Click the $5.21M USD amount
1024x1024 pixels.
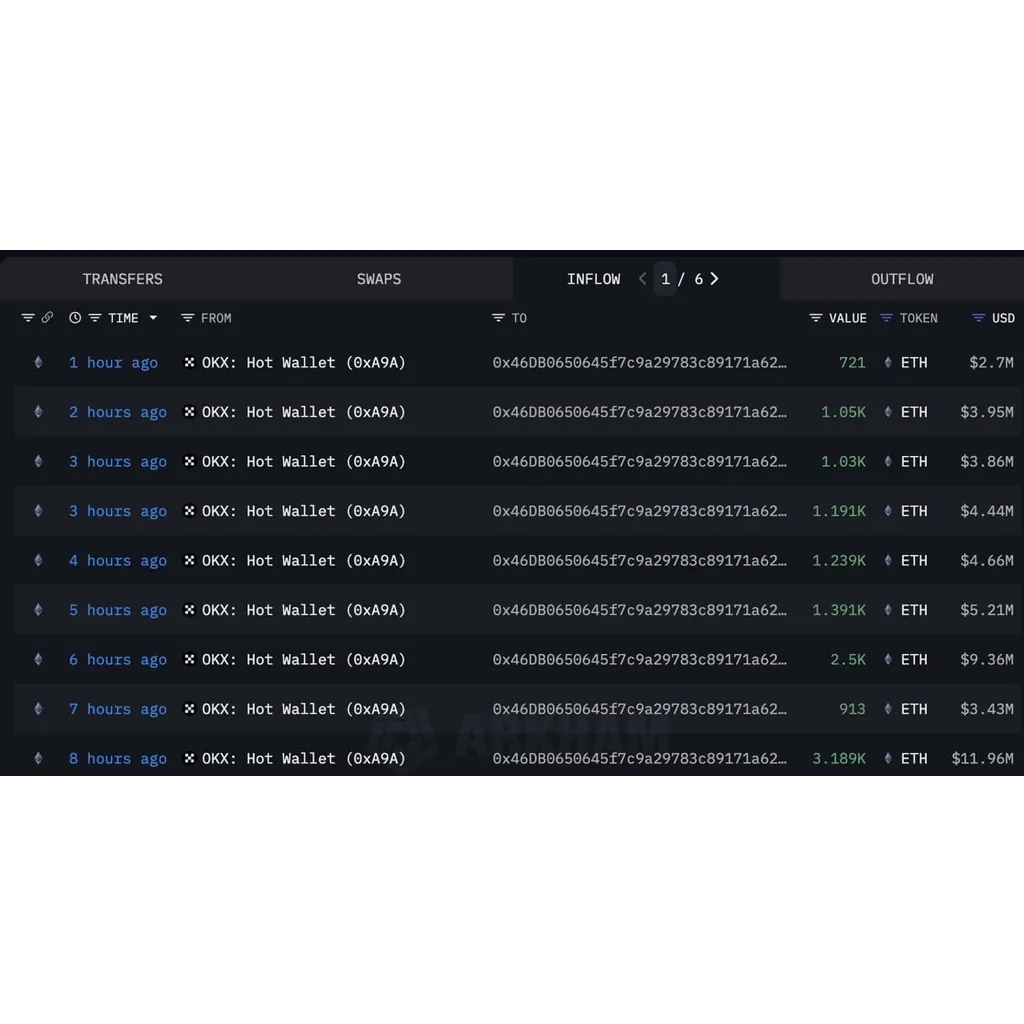987,611
